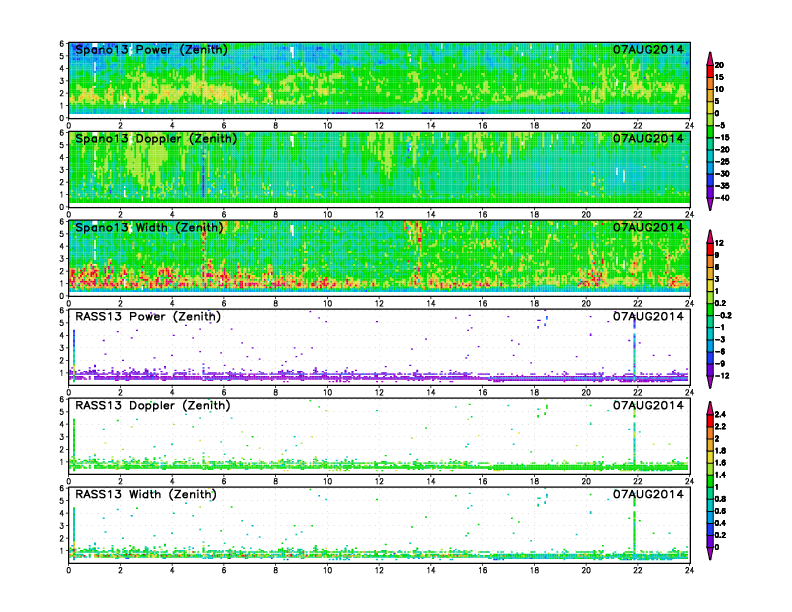Screen dimensions: 792x612
Task: Click the 'RASS13 Power (Zenith)' panel title
Action: (x=148, y=317)
